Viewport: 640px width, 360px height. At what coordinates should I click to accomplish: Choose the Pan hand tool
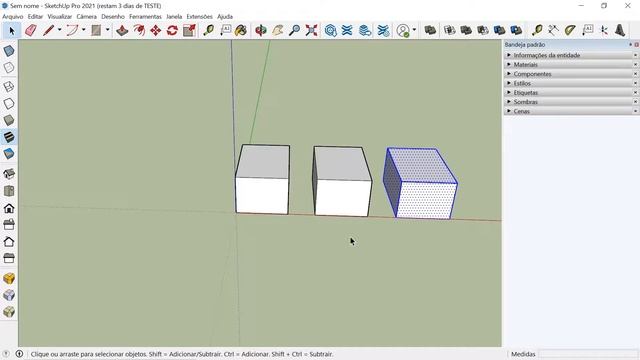click(278, 31)
